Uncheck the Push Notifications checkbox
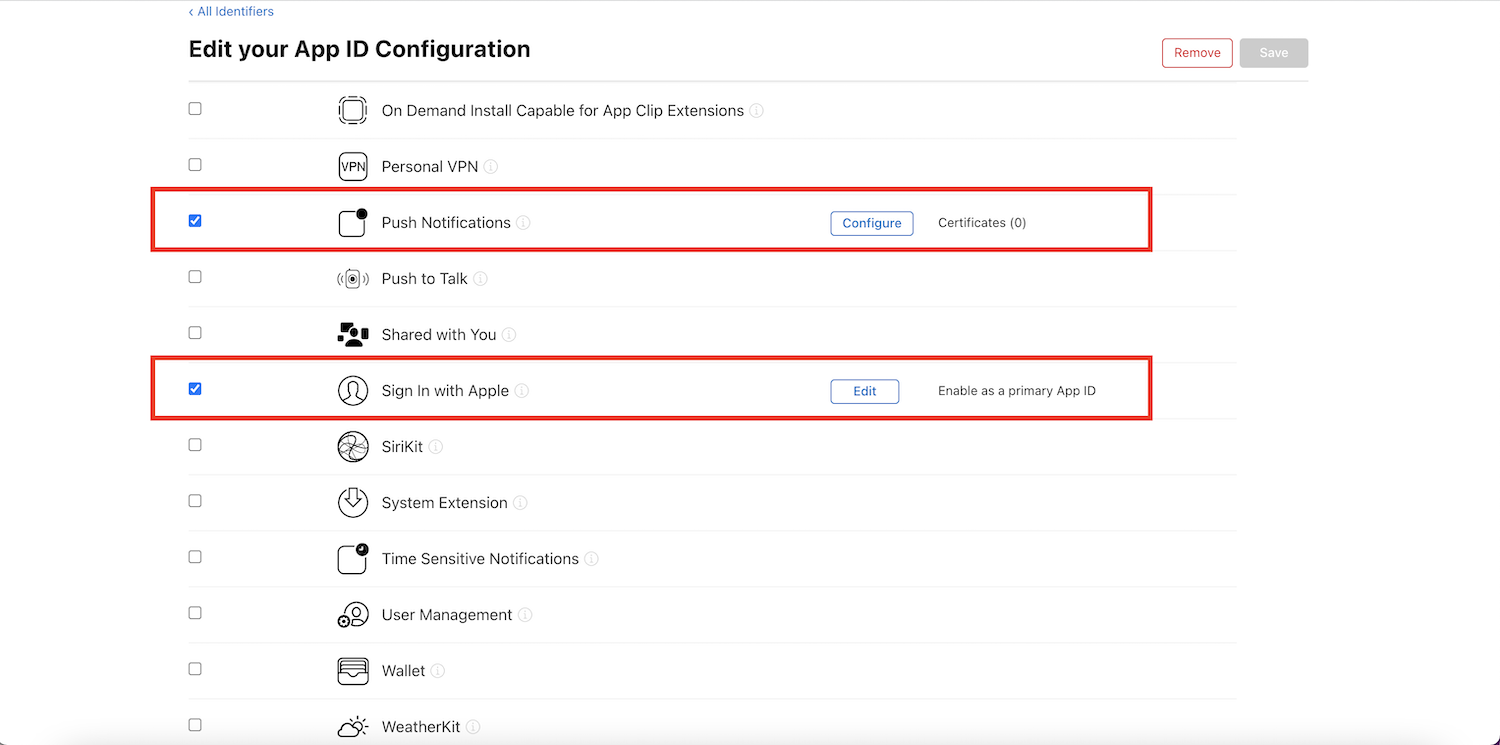The width and height of the screenshot is (1500, 745). point(195,221)
